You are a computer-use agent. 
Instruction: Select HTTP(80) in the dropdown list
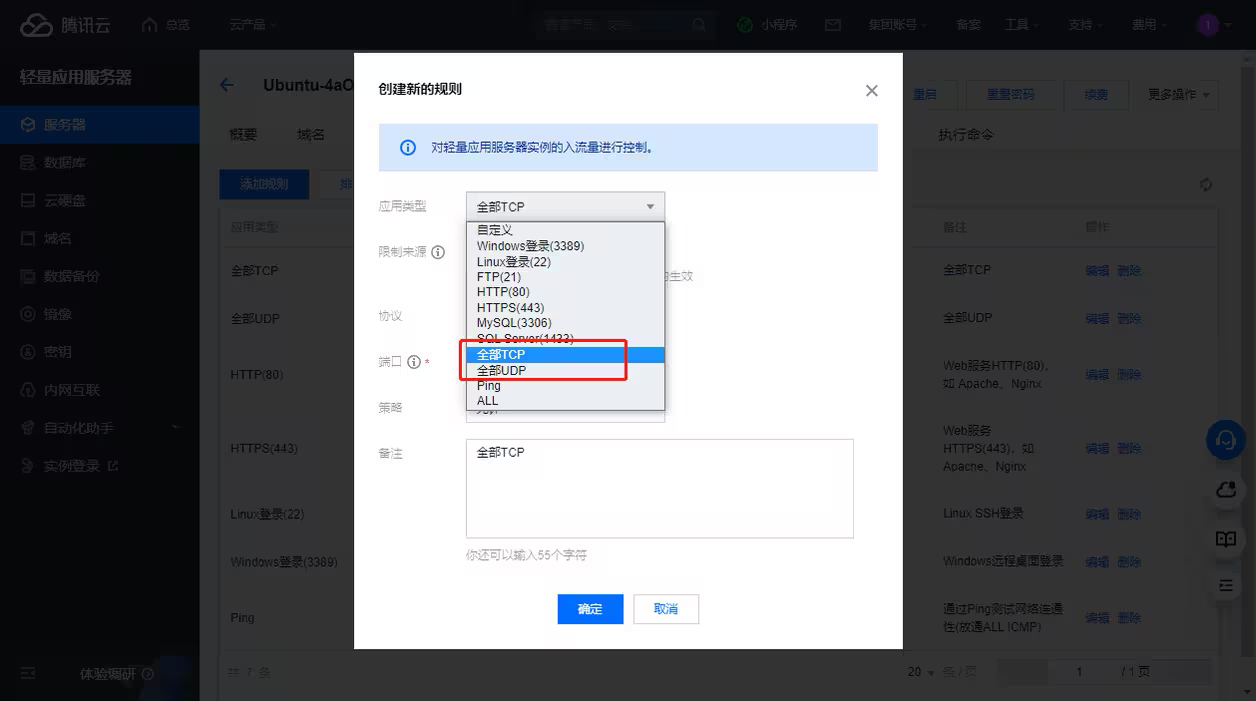(x=565, y=292)
